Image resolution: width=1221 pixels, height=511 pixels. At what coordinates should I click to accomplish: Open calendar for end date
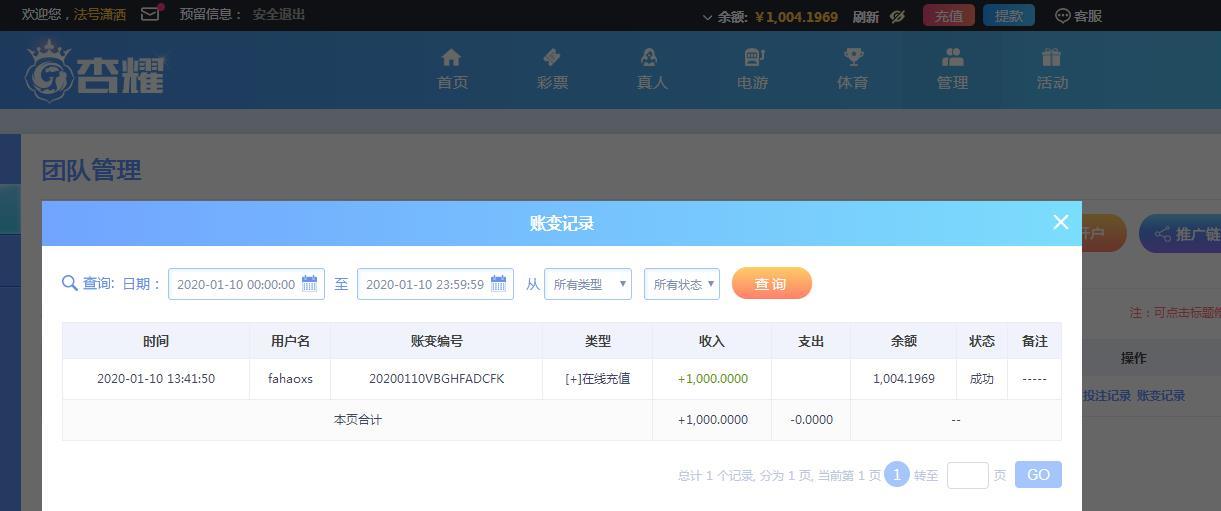click(498, 284)
